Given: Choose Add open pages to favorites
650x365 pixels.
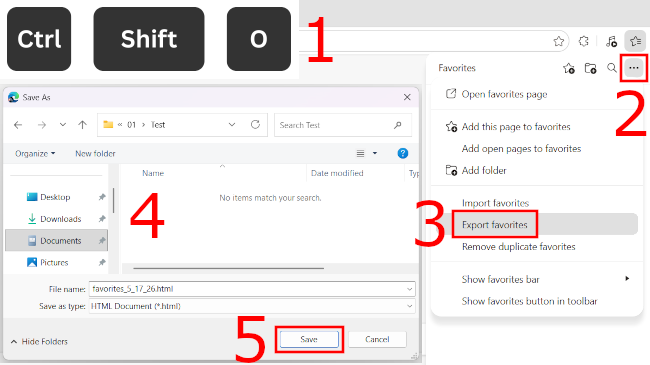Looking at the screenshot, I should point(537,148).
